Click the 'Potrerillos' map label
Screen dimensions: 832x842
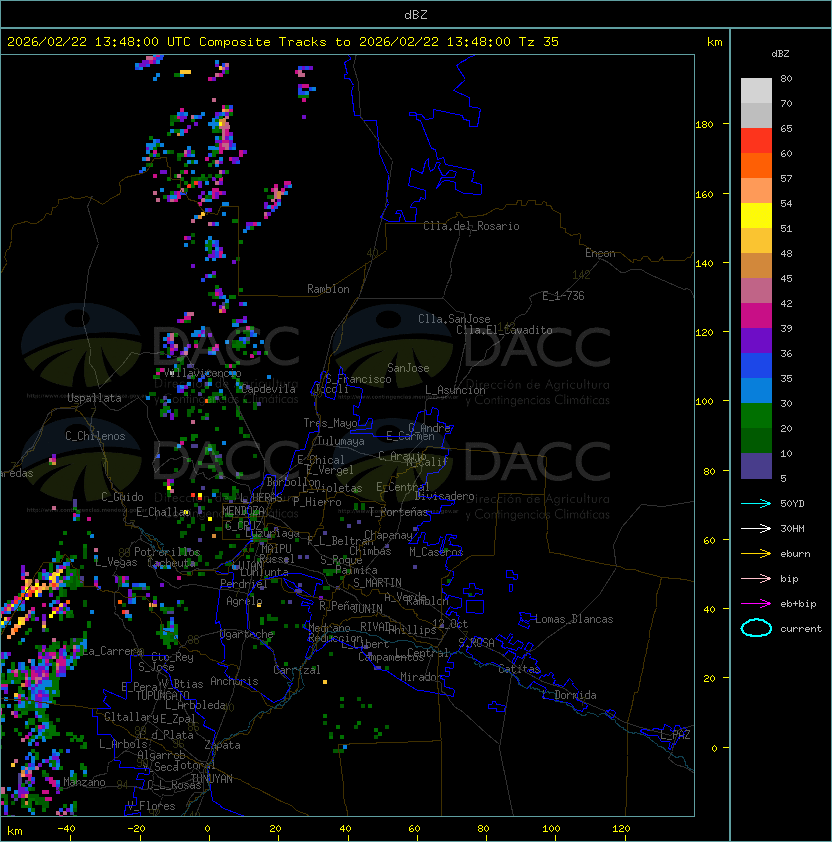click(x=167, y=552)
